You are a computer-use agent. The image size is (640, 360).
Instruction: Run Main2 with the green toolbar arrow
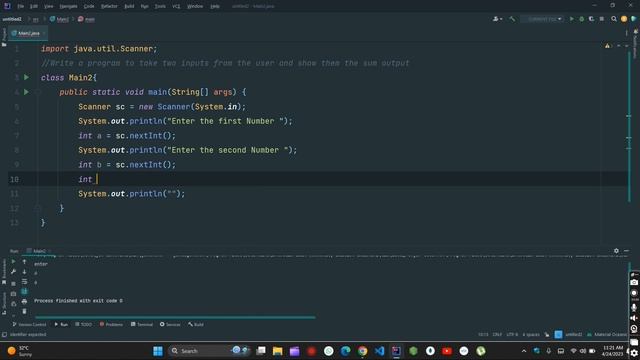tap(571, 19)
